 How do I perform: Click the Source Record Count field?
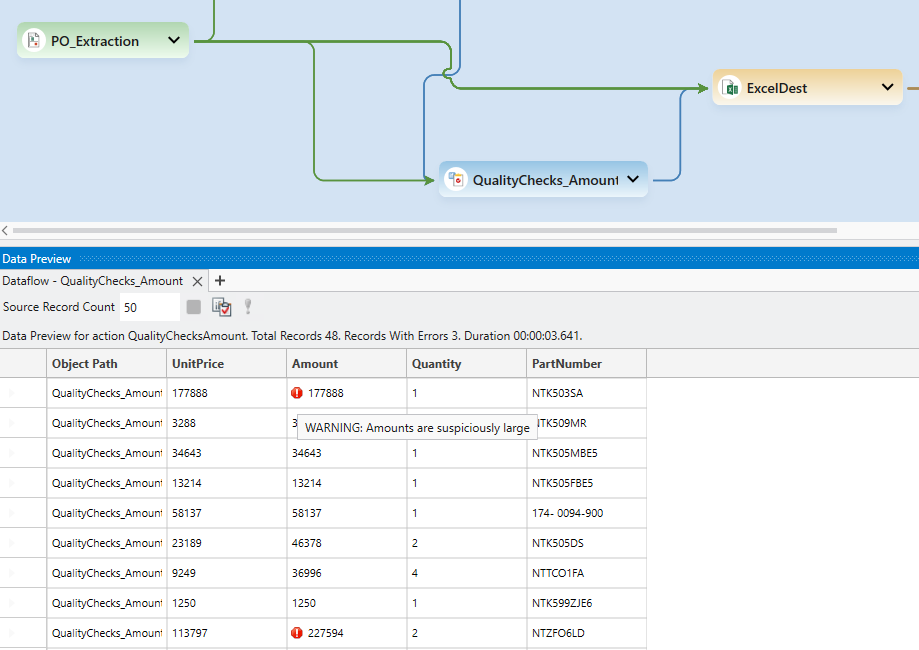point(149,307)
